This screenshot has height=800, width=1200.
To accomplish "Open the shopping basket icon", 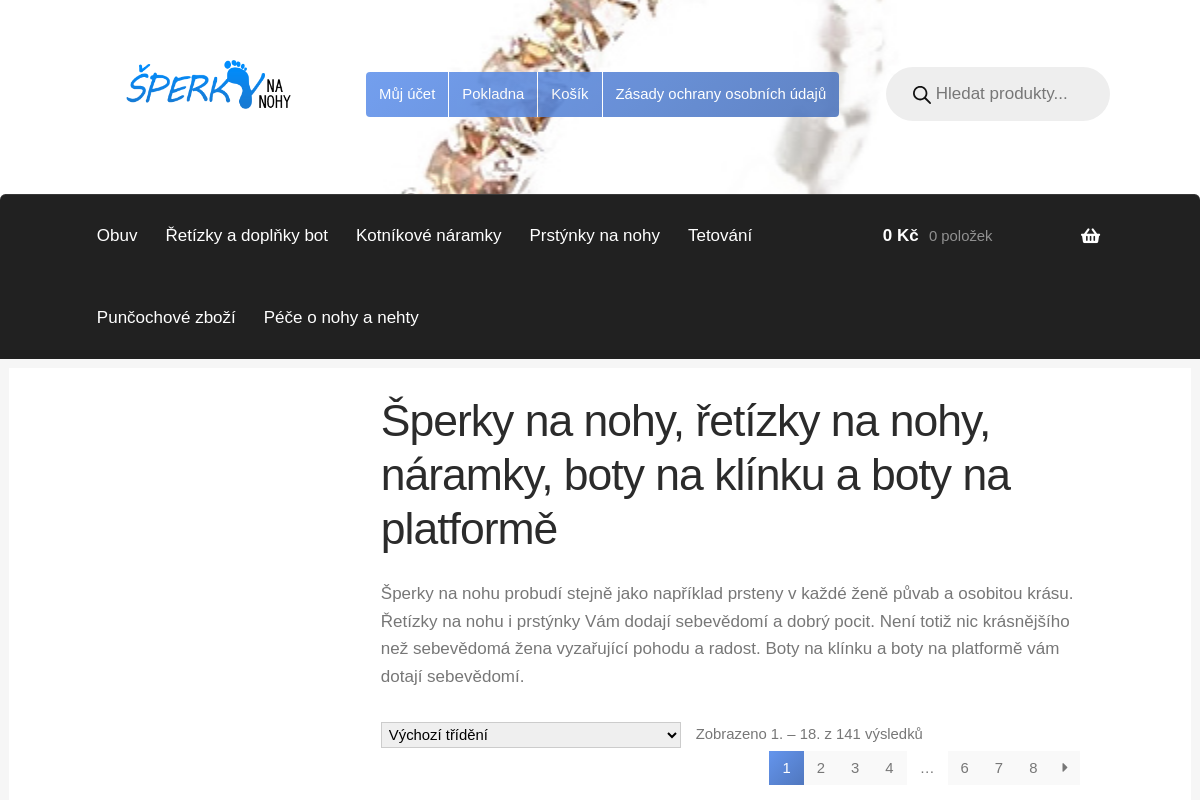I will [x=1090, y=236].
